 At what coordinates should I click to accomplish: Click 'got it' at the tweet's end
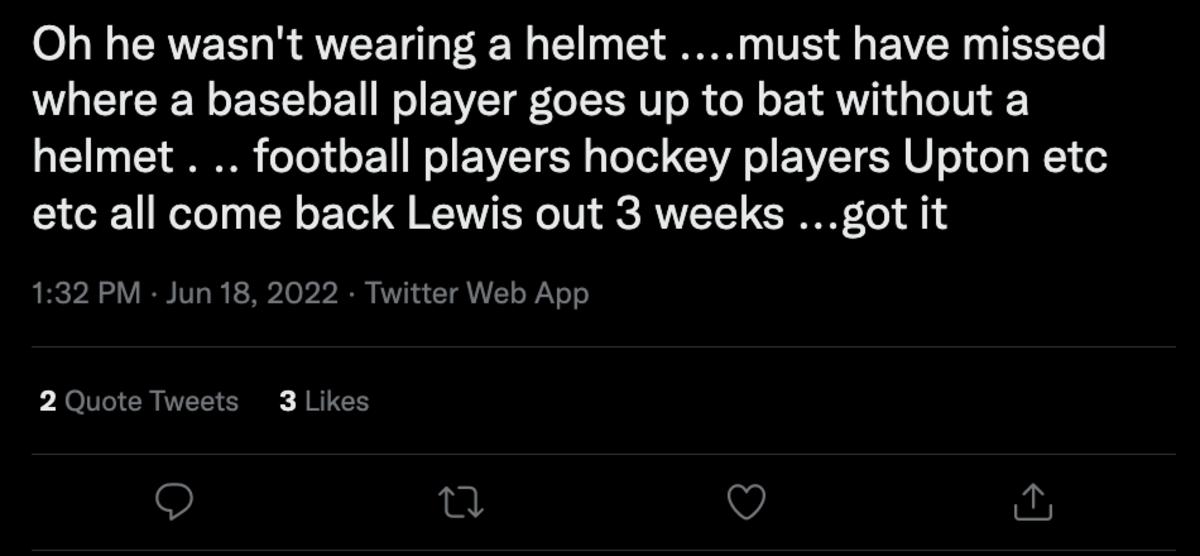click(895, 216)
